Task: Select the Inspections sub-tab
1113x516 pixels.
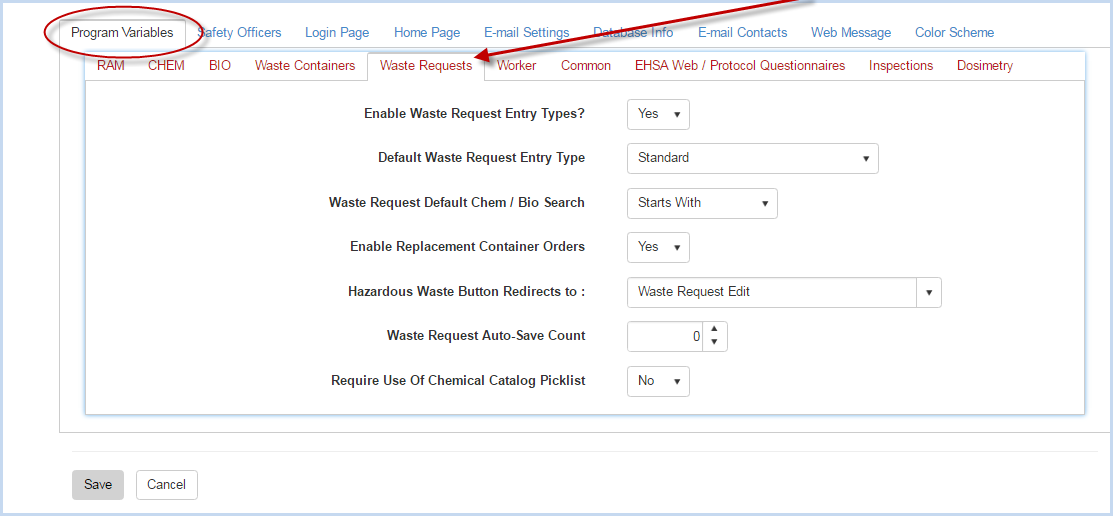Action: pyautogui.click(x=901, y=65)
